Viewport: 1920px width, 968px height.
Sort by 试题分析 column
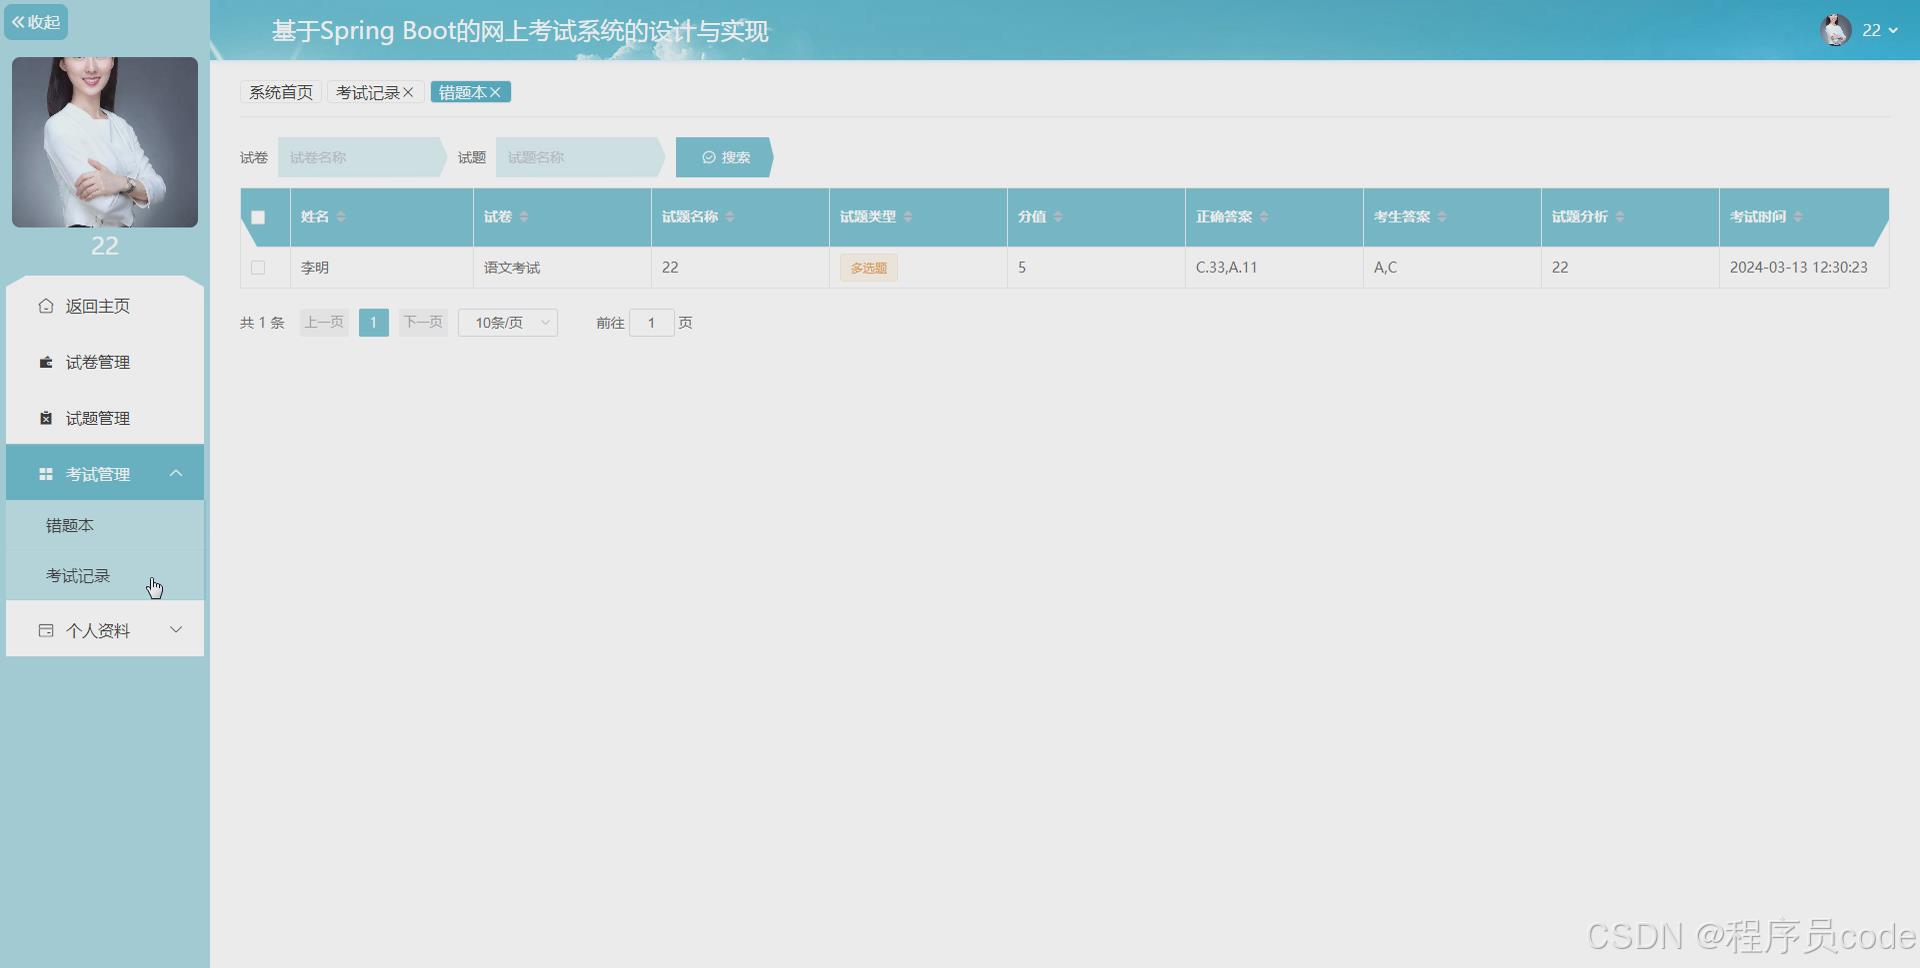(x=1620, y=217)
